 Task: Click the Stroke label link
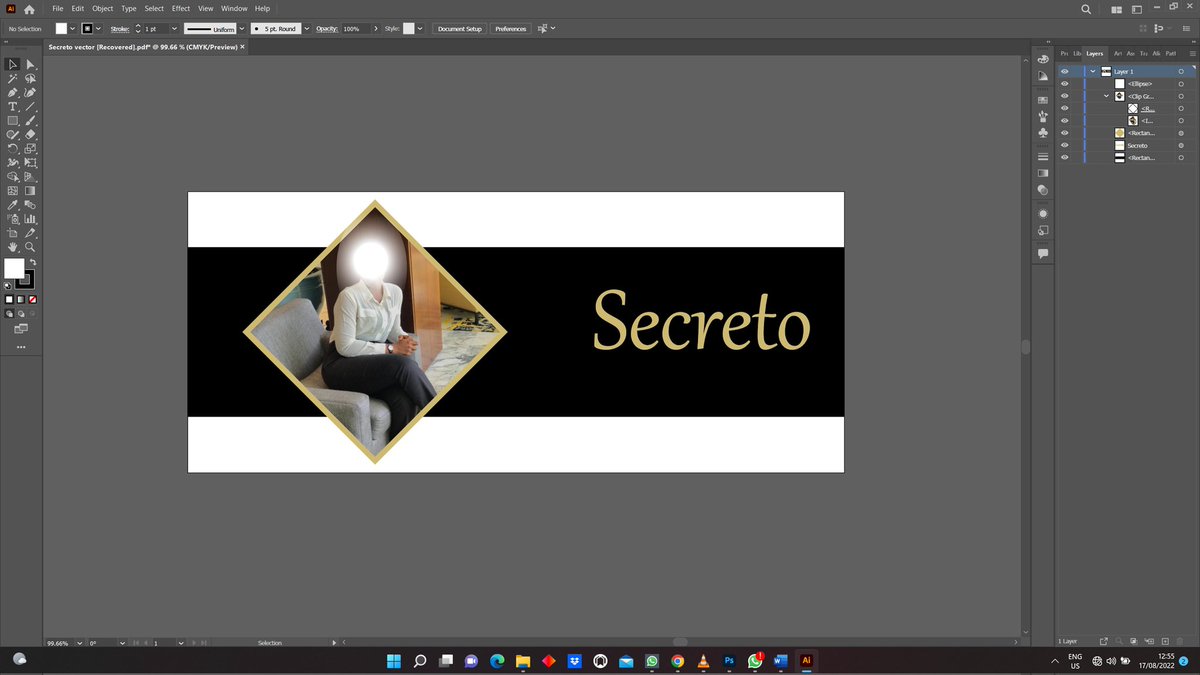coord(119,29)
